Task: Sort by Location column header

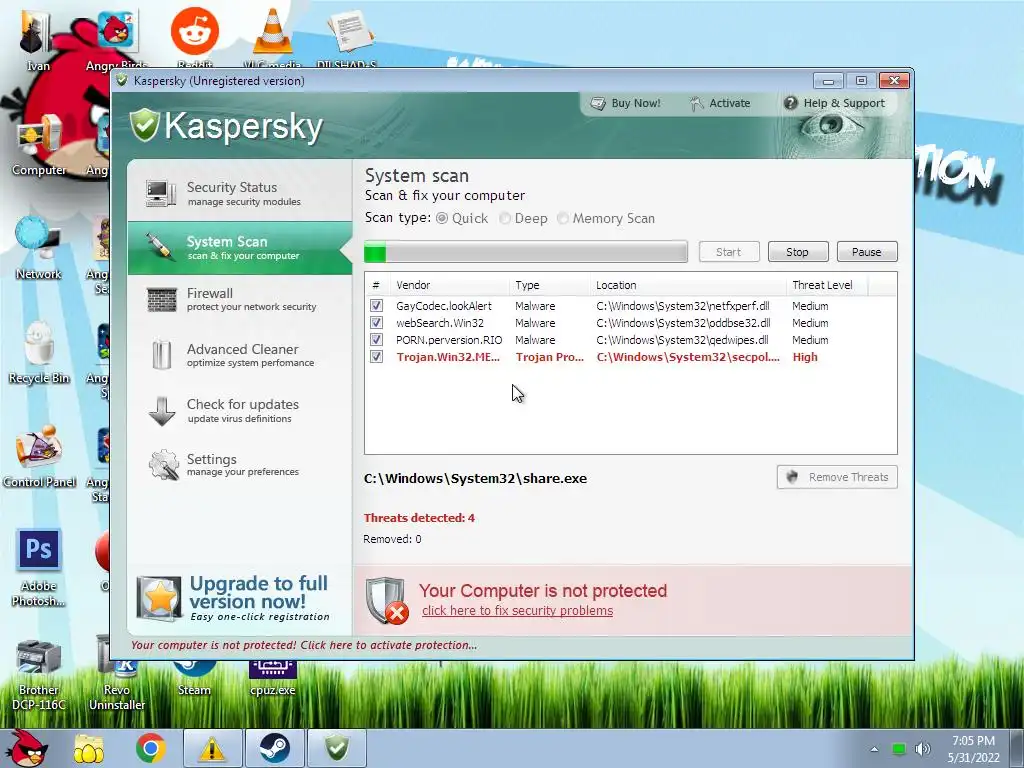Action: (688, 285)
